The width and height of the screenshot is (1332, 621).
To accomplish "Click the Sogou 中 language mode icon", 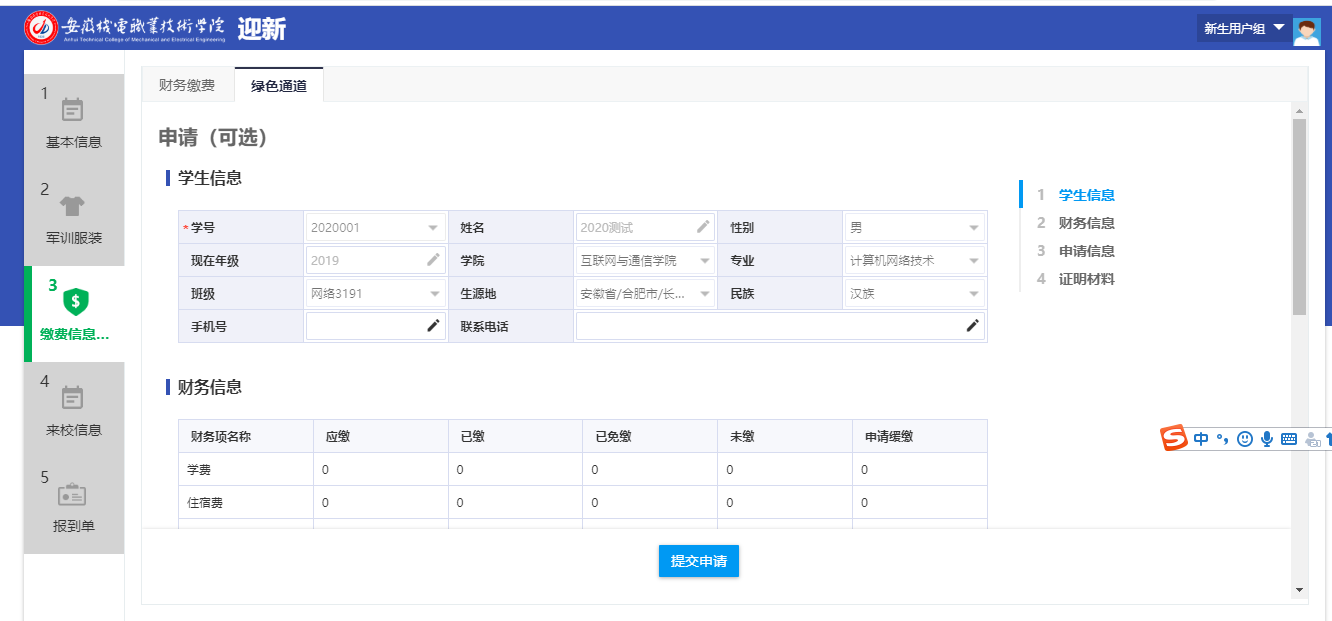I will point(1201,438).
